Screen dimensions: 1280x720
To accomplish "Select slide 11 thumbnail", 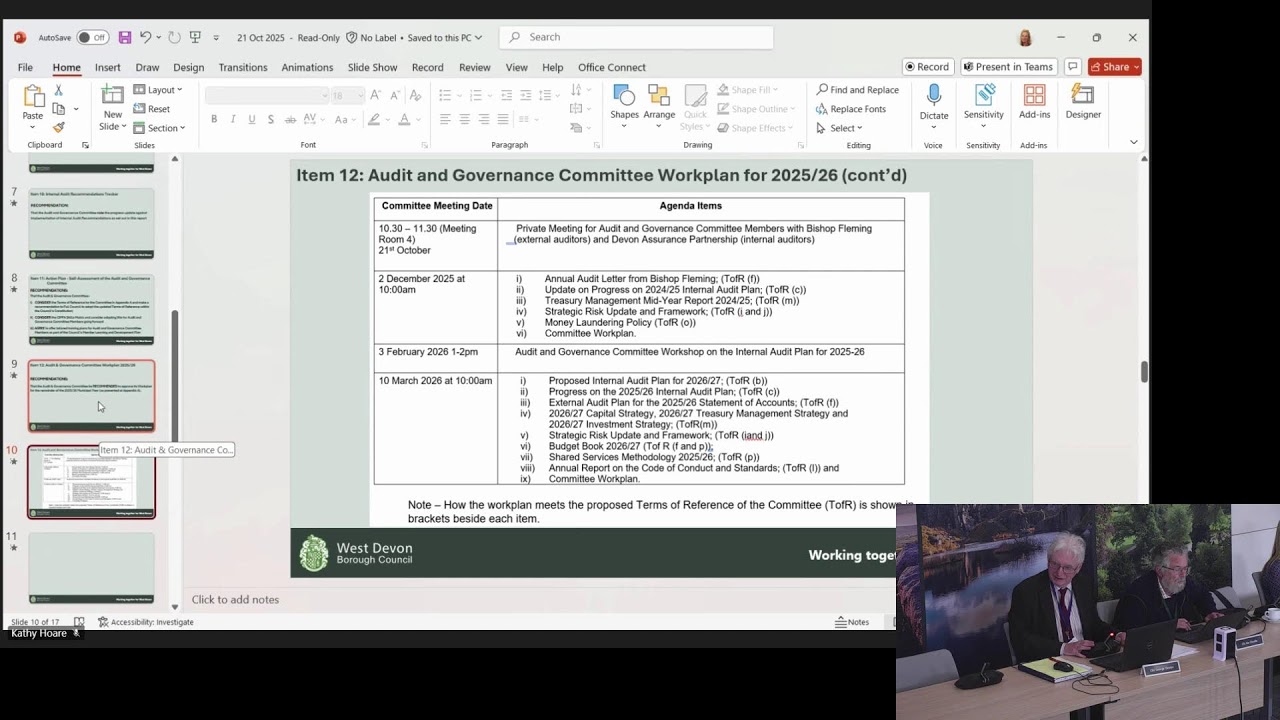I will point(91,568).
